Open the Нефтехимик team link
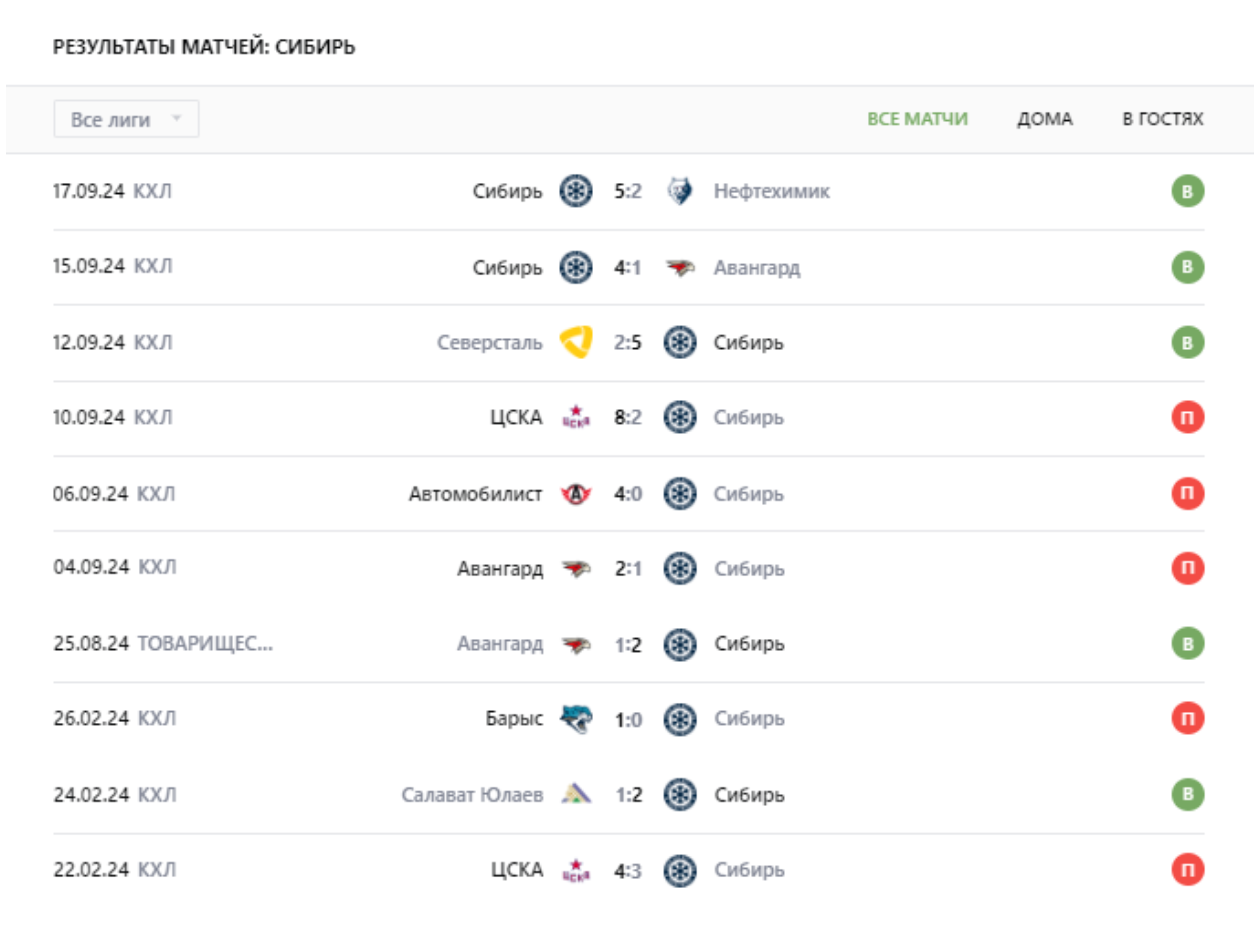The width and height of the screenshot is (1260, 928). (x=771, y=191)
